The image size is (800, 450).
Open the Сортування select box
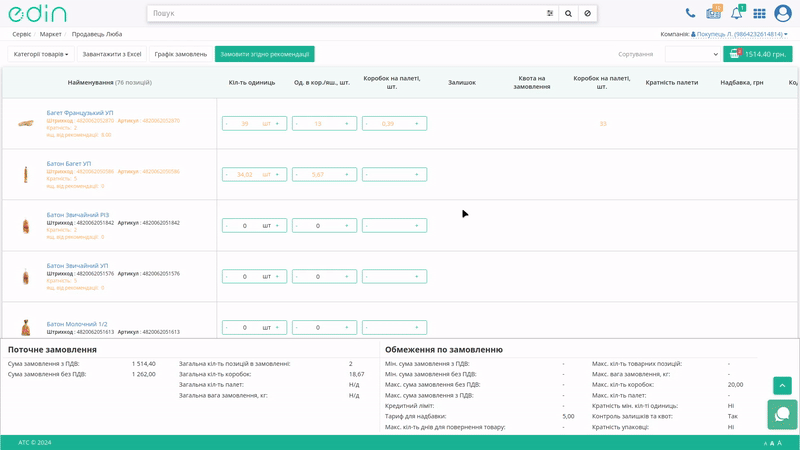pos(692,54)
